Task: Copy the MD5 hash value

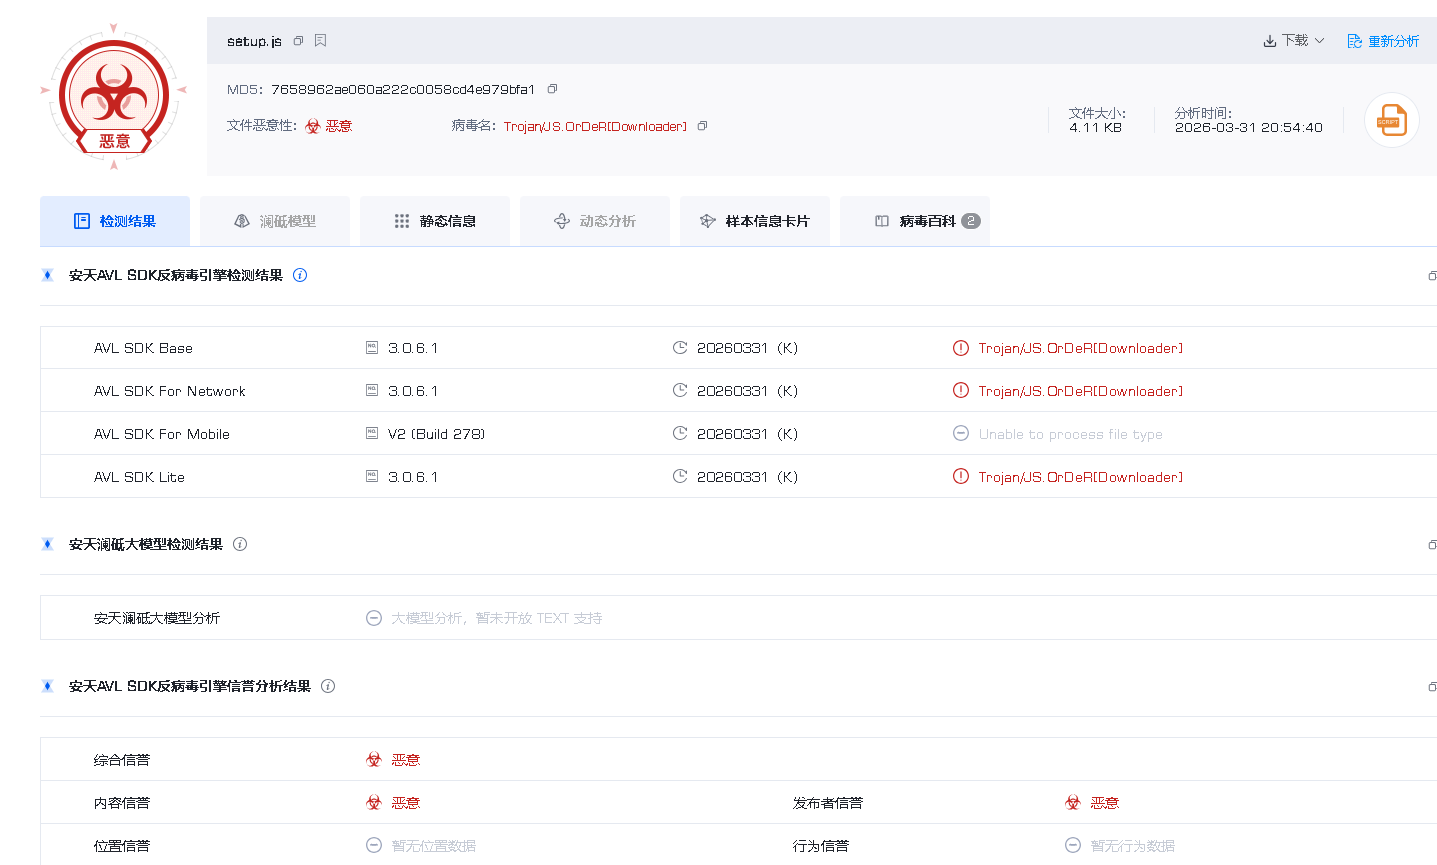Action: [552, 89]
